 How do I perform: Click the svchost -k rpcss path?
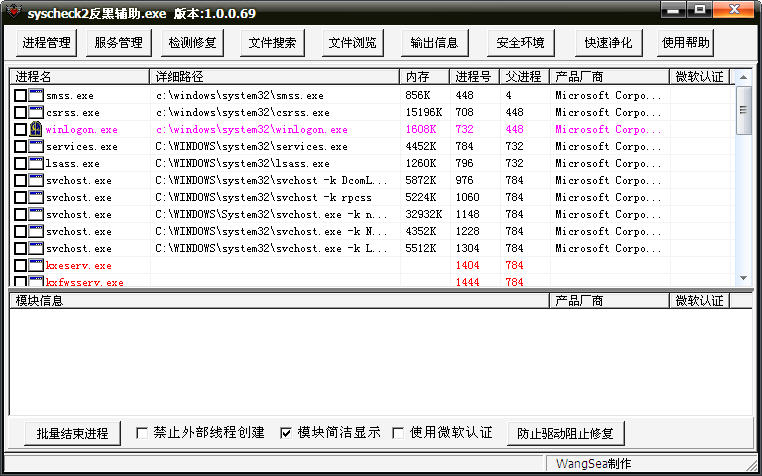tap(263, 197)
